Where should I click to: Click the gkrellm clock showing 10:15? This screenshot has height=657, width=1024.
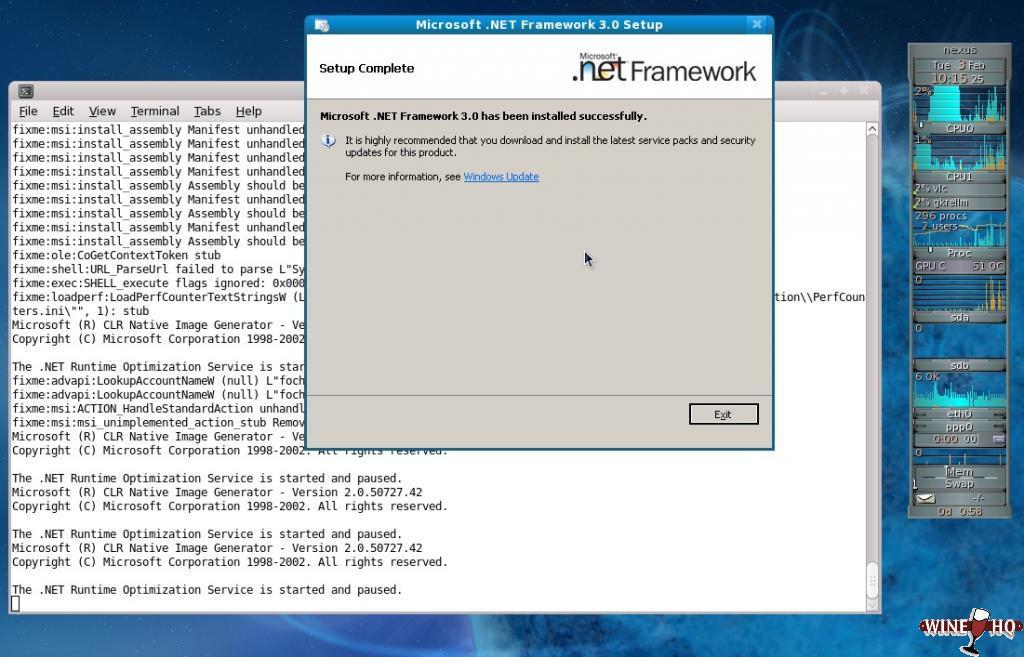click(x=957, y=78)
